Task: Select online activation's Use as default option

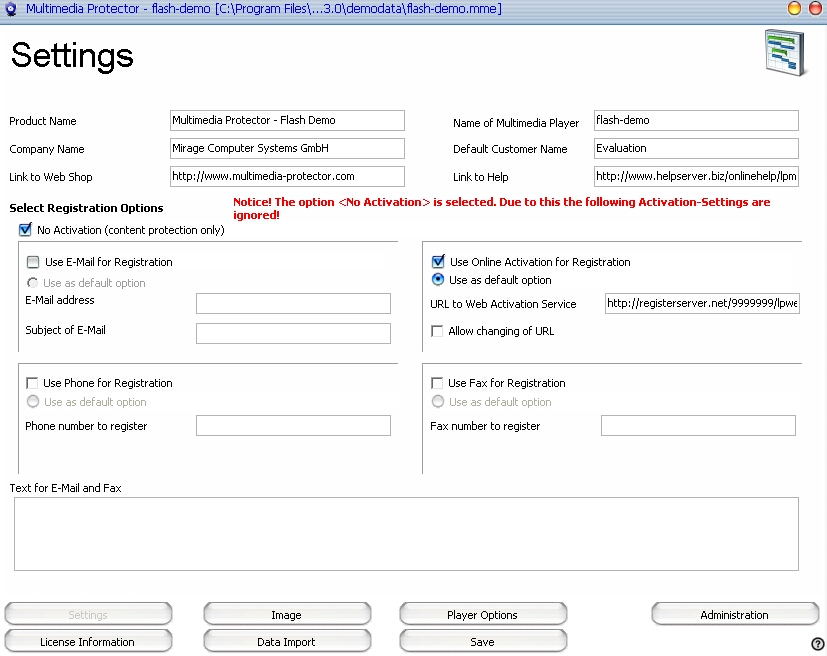Action: [x=438, y=280]
